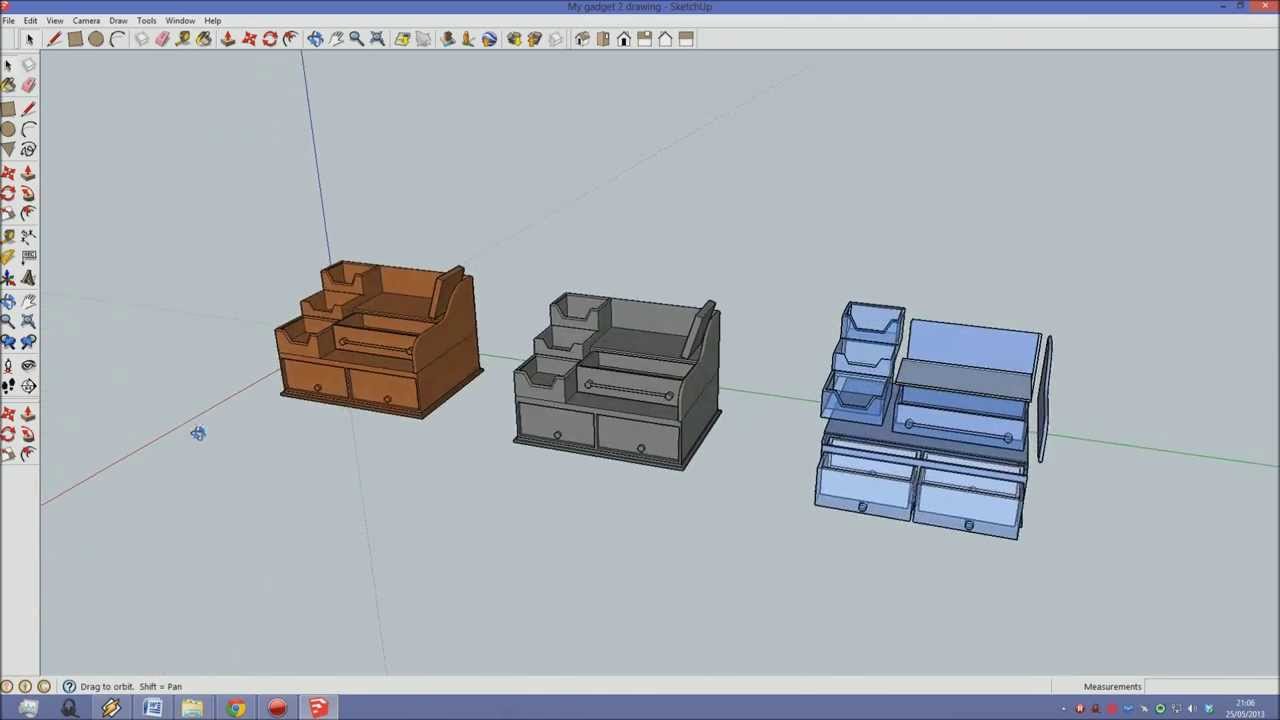
Task: Select the Text label tool in left palette
Action: [x=29, y=257]
